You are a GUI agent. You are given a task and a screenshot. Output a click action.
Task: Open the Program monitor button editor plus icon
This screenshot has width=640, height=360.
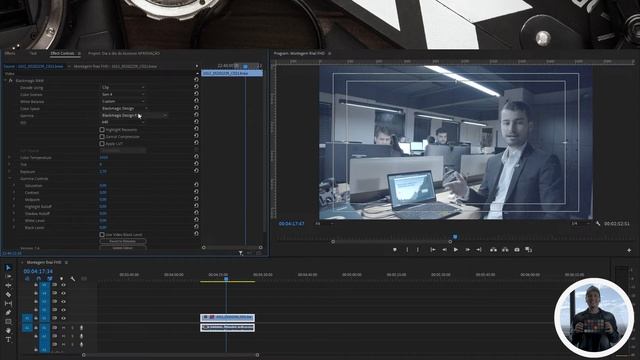[629, 250]
